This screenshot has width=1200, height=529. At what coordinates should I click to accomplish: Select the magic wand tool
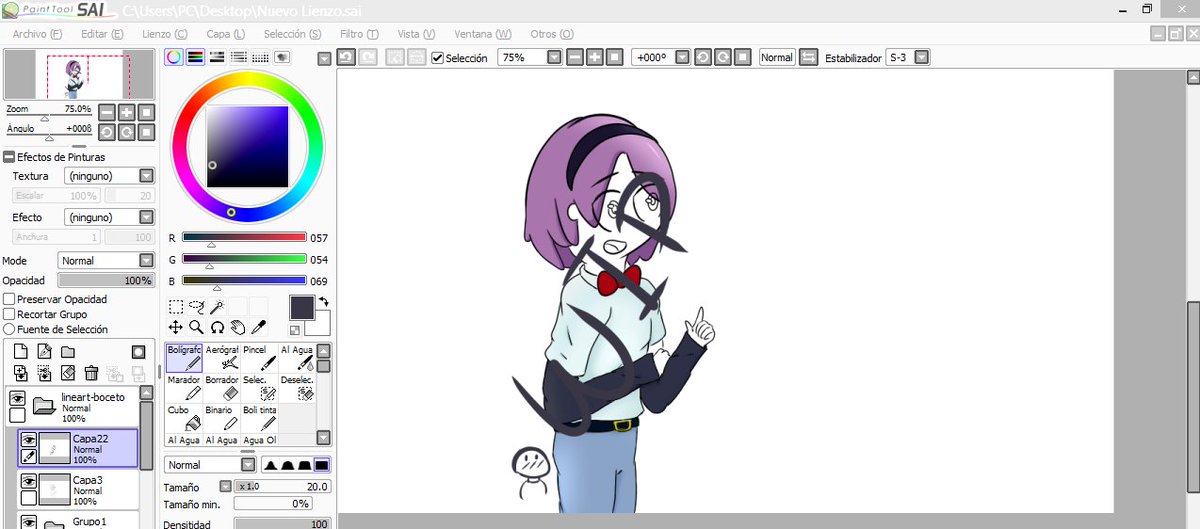(216, 307)
